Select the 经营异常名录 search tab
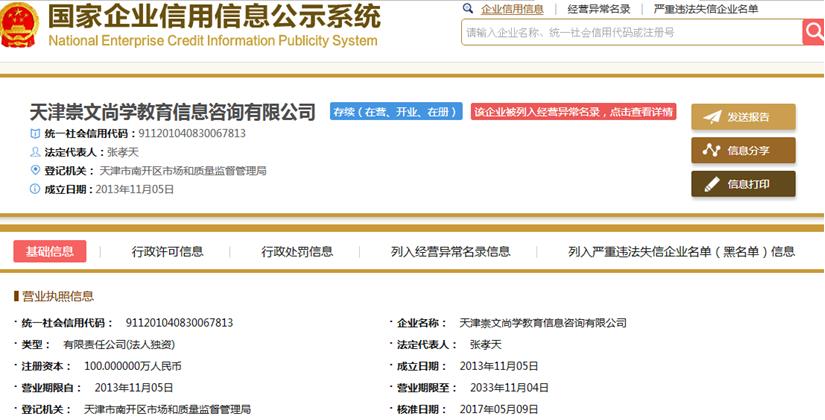 click(599, 9)
